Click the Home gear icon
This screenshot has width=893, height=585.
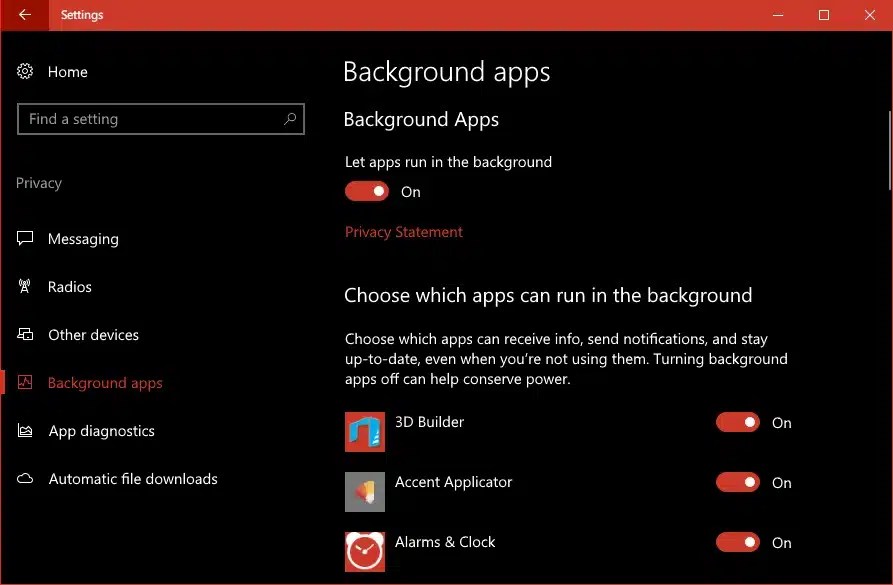click(25, 71)
